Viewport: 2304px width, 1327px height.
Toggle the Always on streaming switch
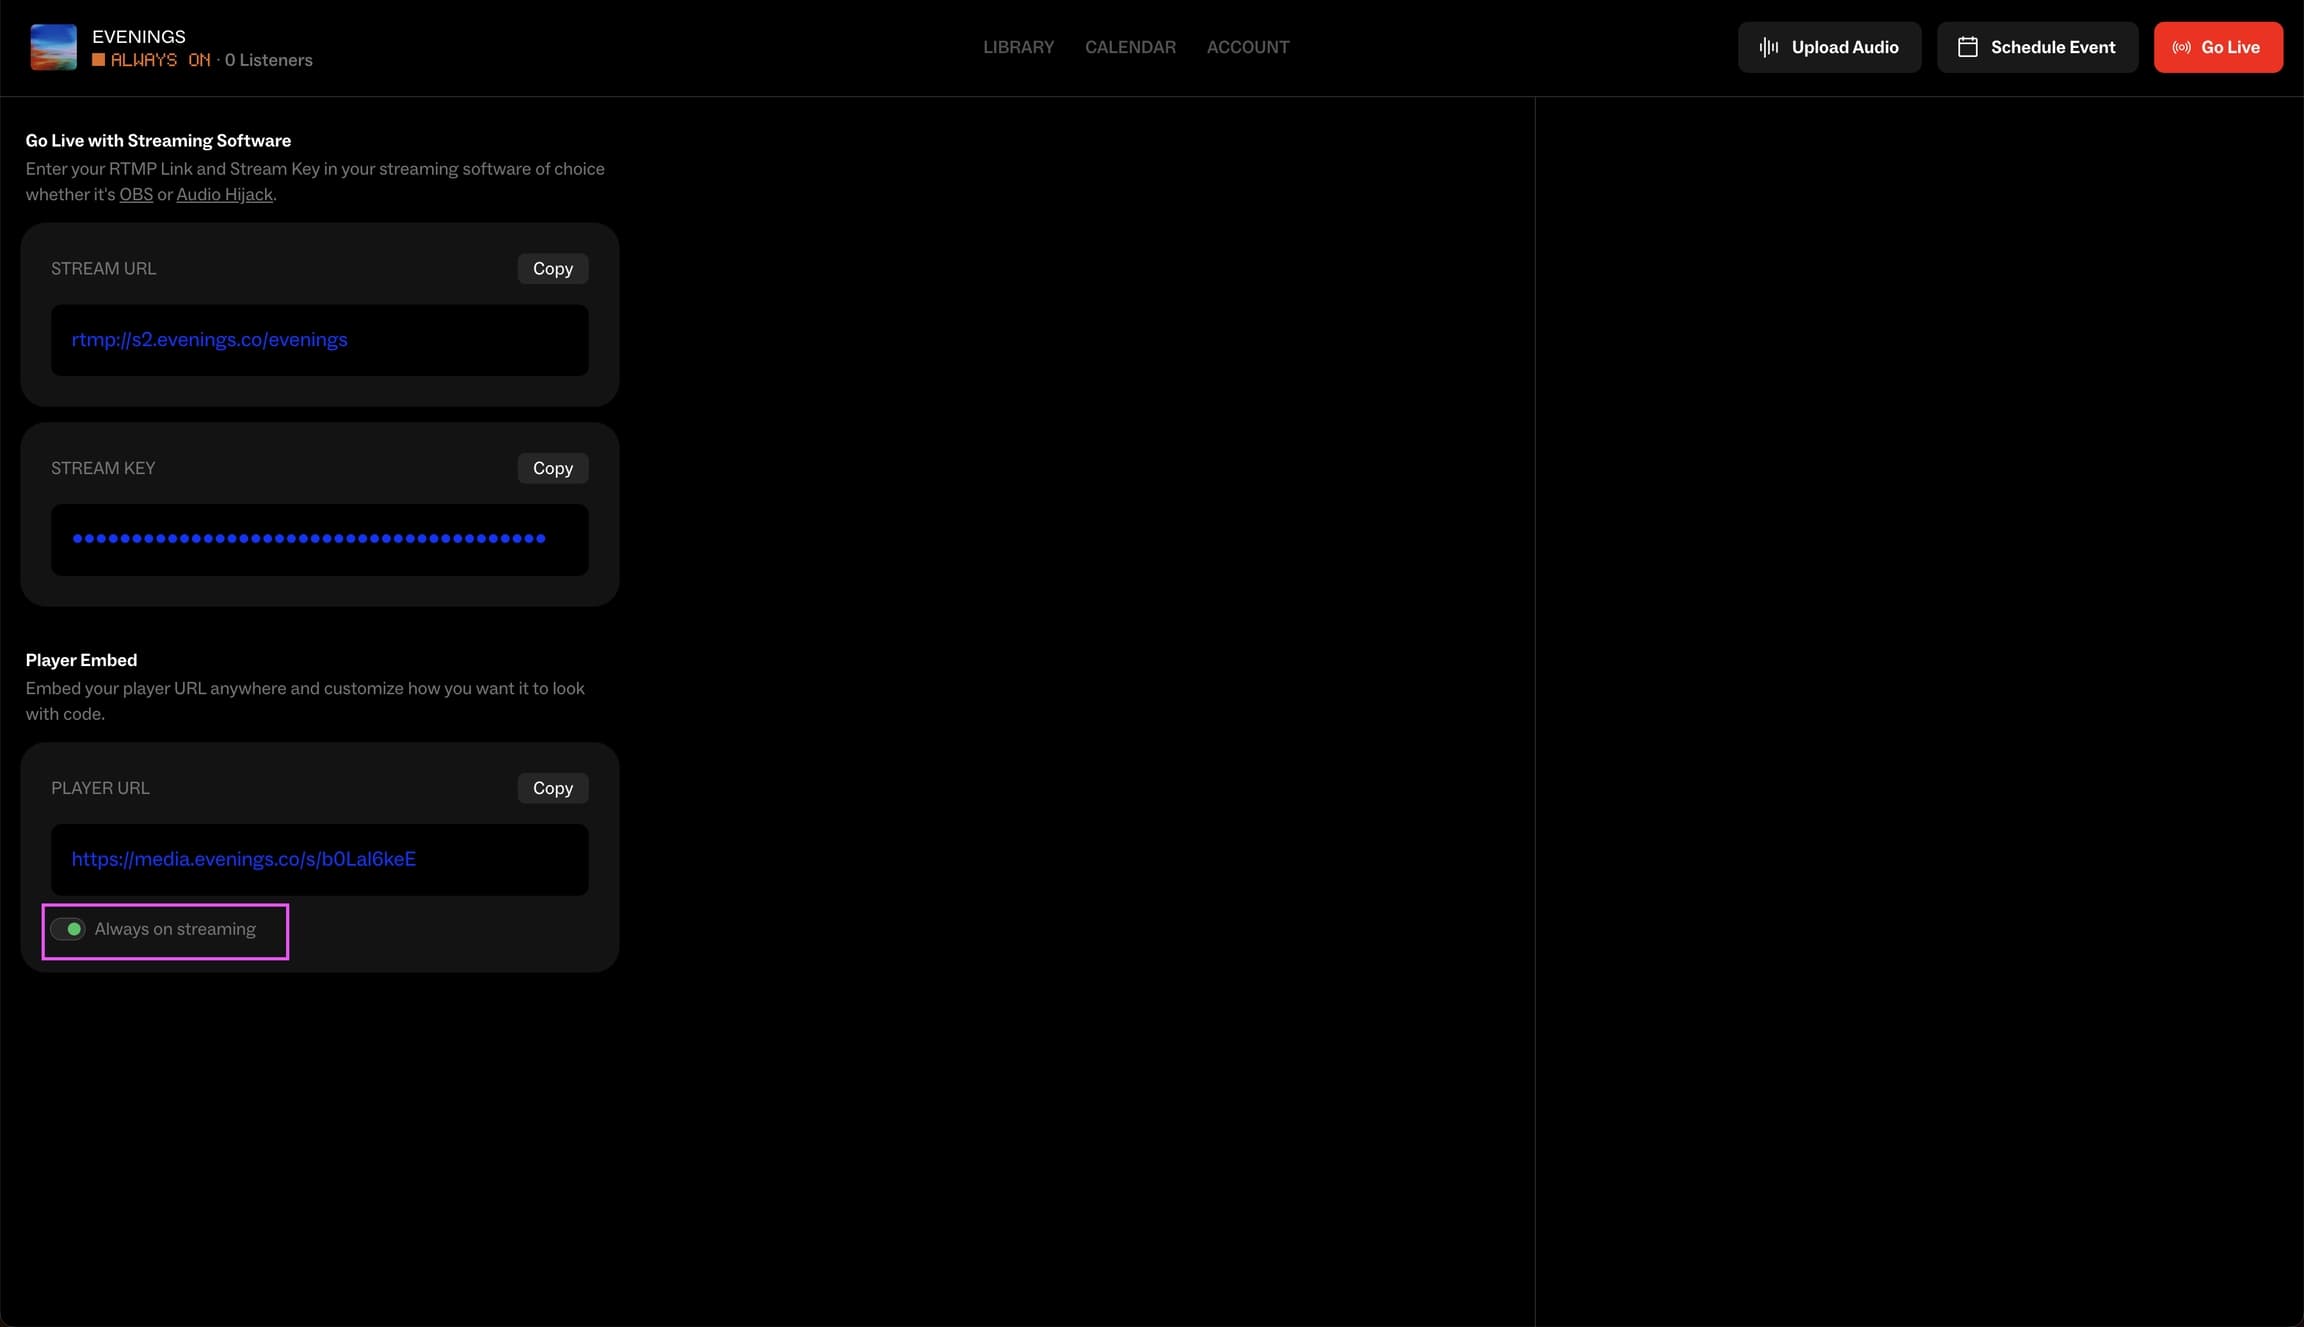click(68, 929)
